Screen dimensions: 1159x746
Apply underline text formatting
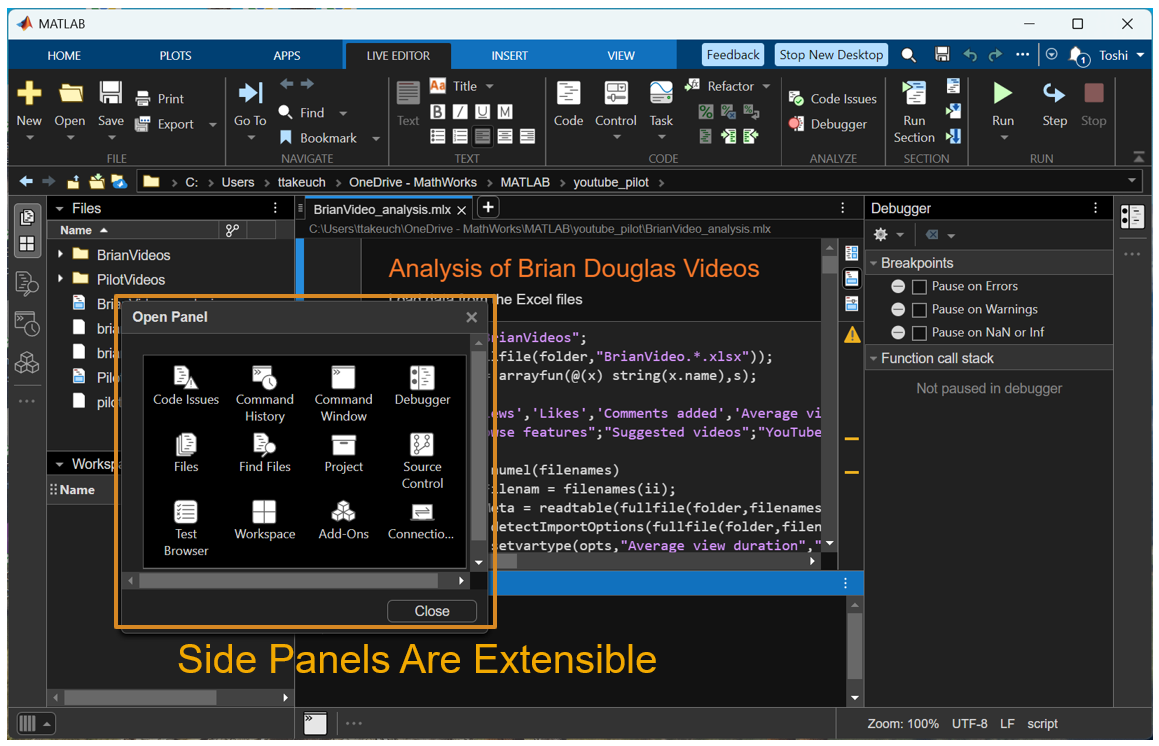coord(482,112)
